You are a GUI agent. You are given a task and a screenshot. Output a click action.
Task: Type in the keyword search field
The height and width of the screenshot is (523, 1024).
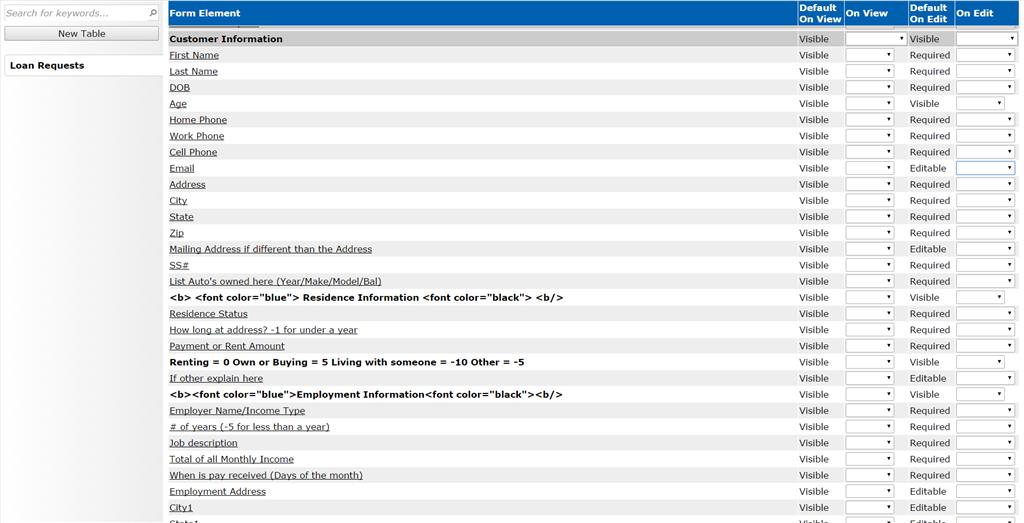75,13
